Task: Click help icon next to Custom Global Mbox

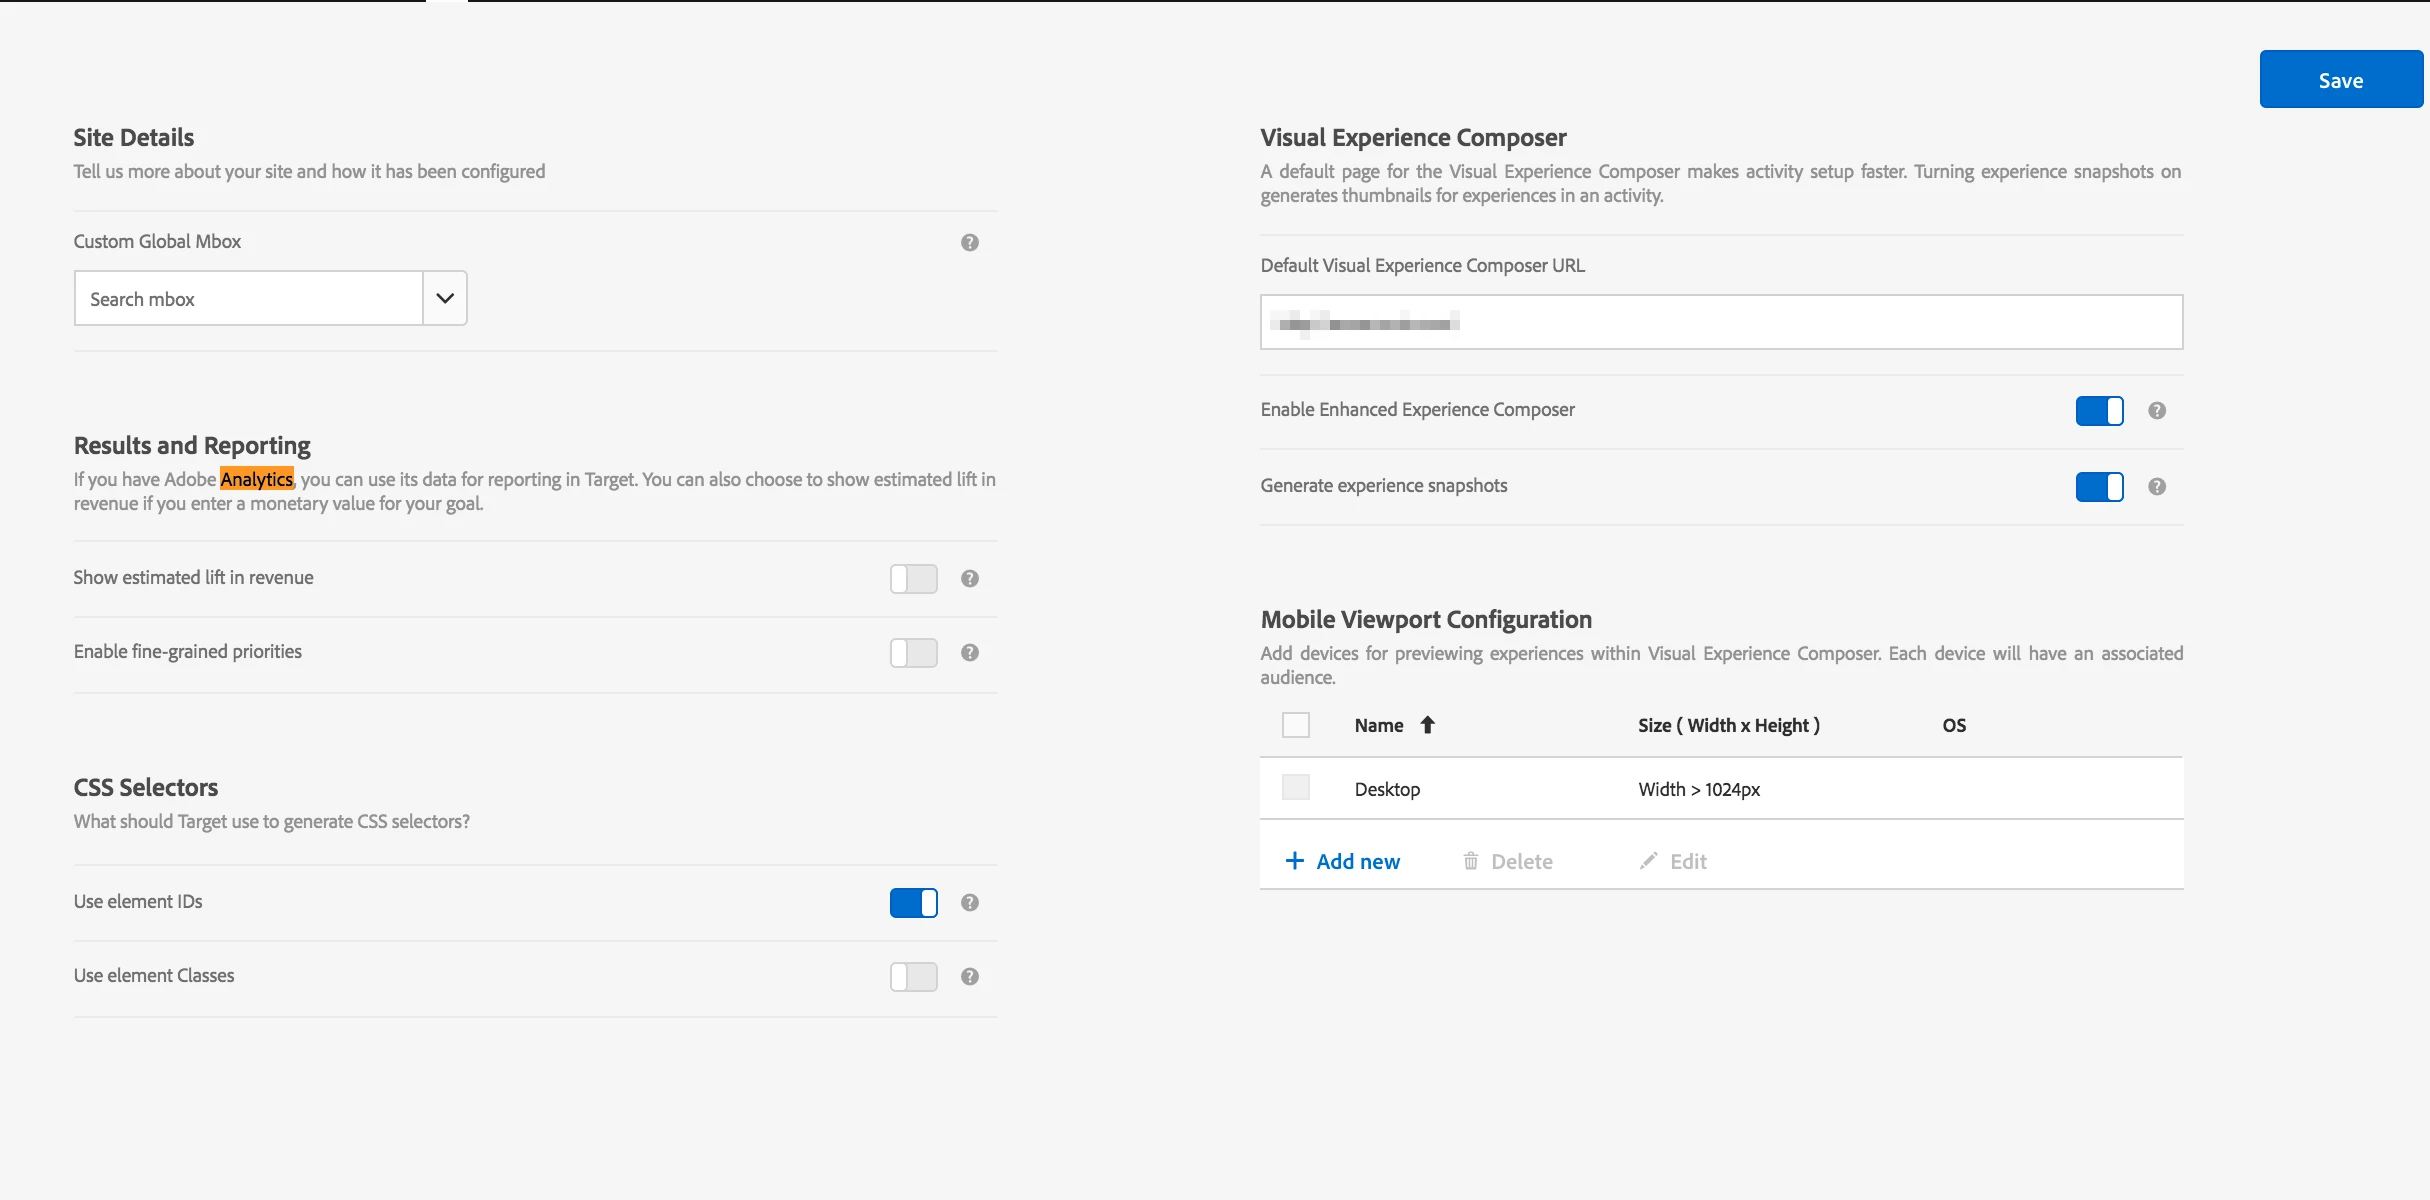Action: 969,242
